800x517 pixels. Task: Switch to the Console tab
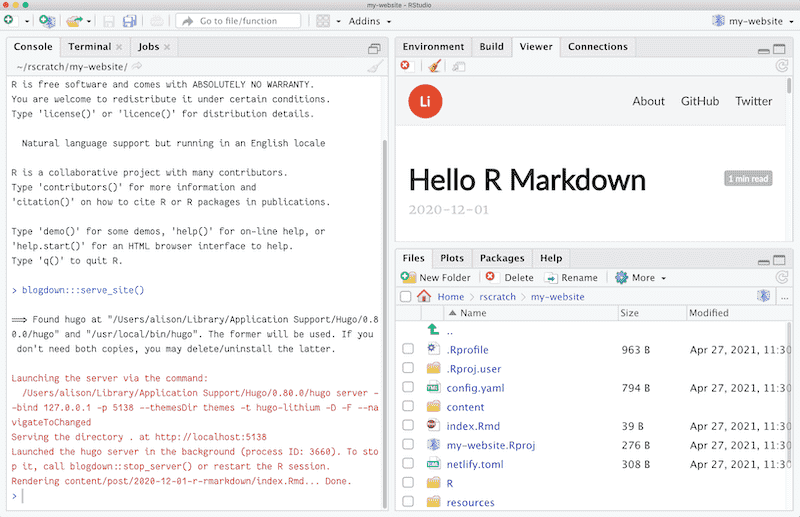[x=33, y=46]
